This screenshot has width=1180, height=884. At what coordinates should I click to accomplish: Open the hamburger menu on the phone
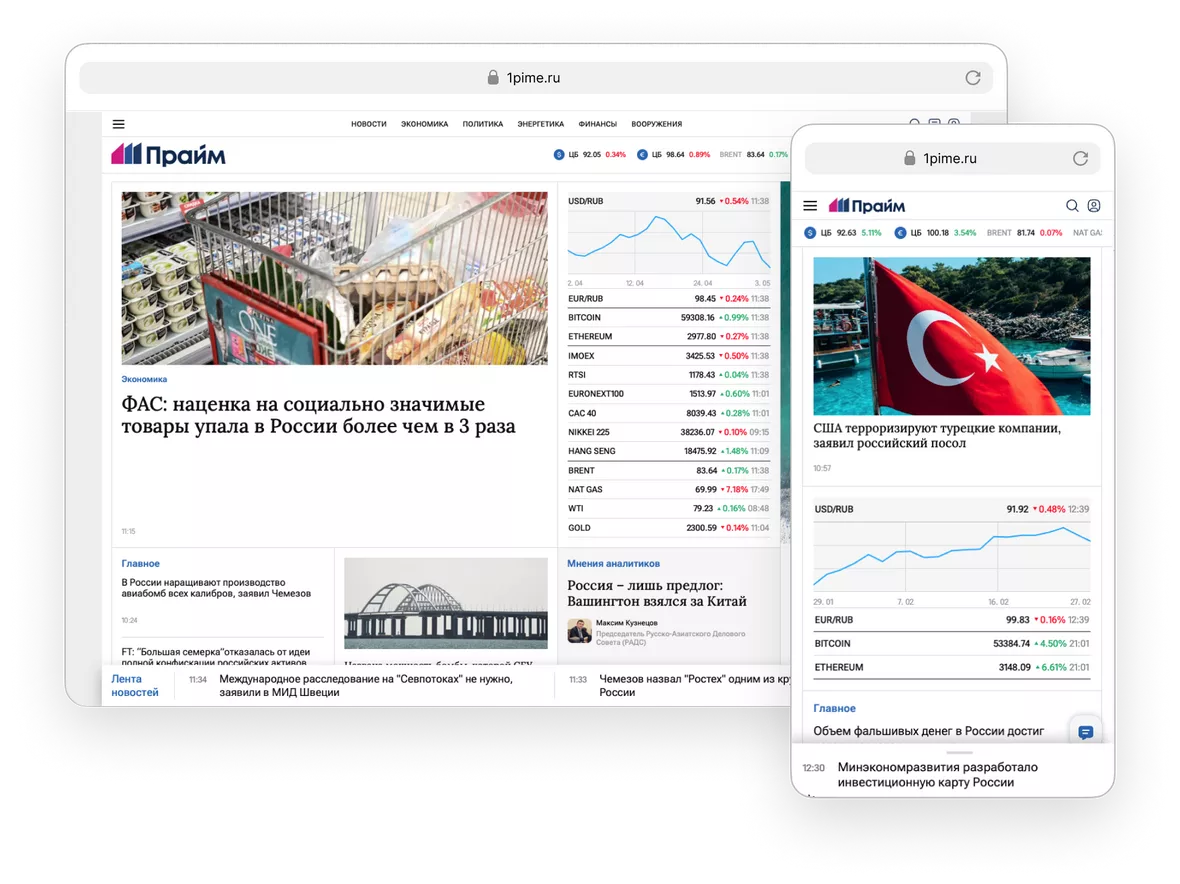(810, 205)
